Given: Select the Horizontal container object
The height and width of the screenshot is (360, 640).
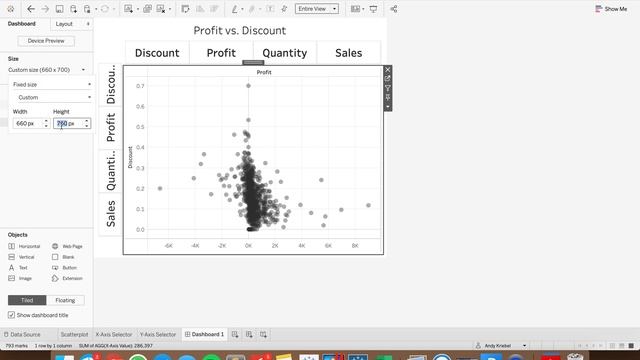Looking at the screenshot, I should (x=24, y=246).
